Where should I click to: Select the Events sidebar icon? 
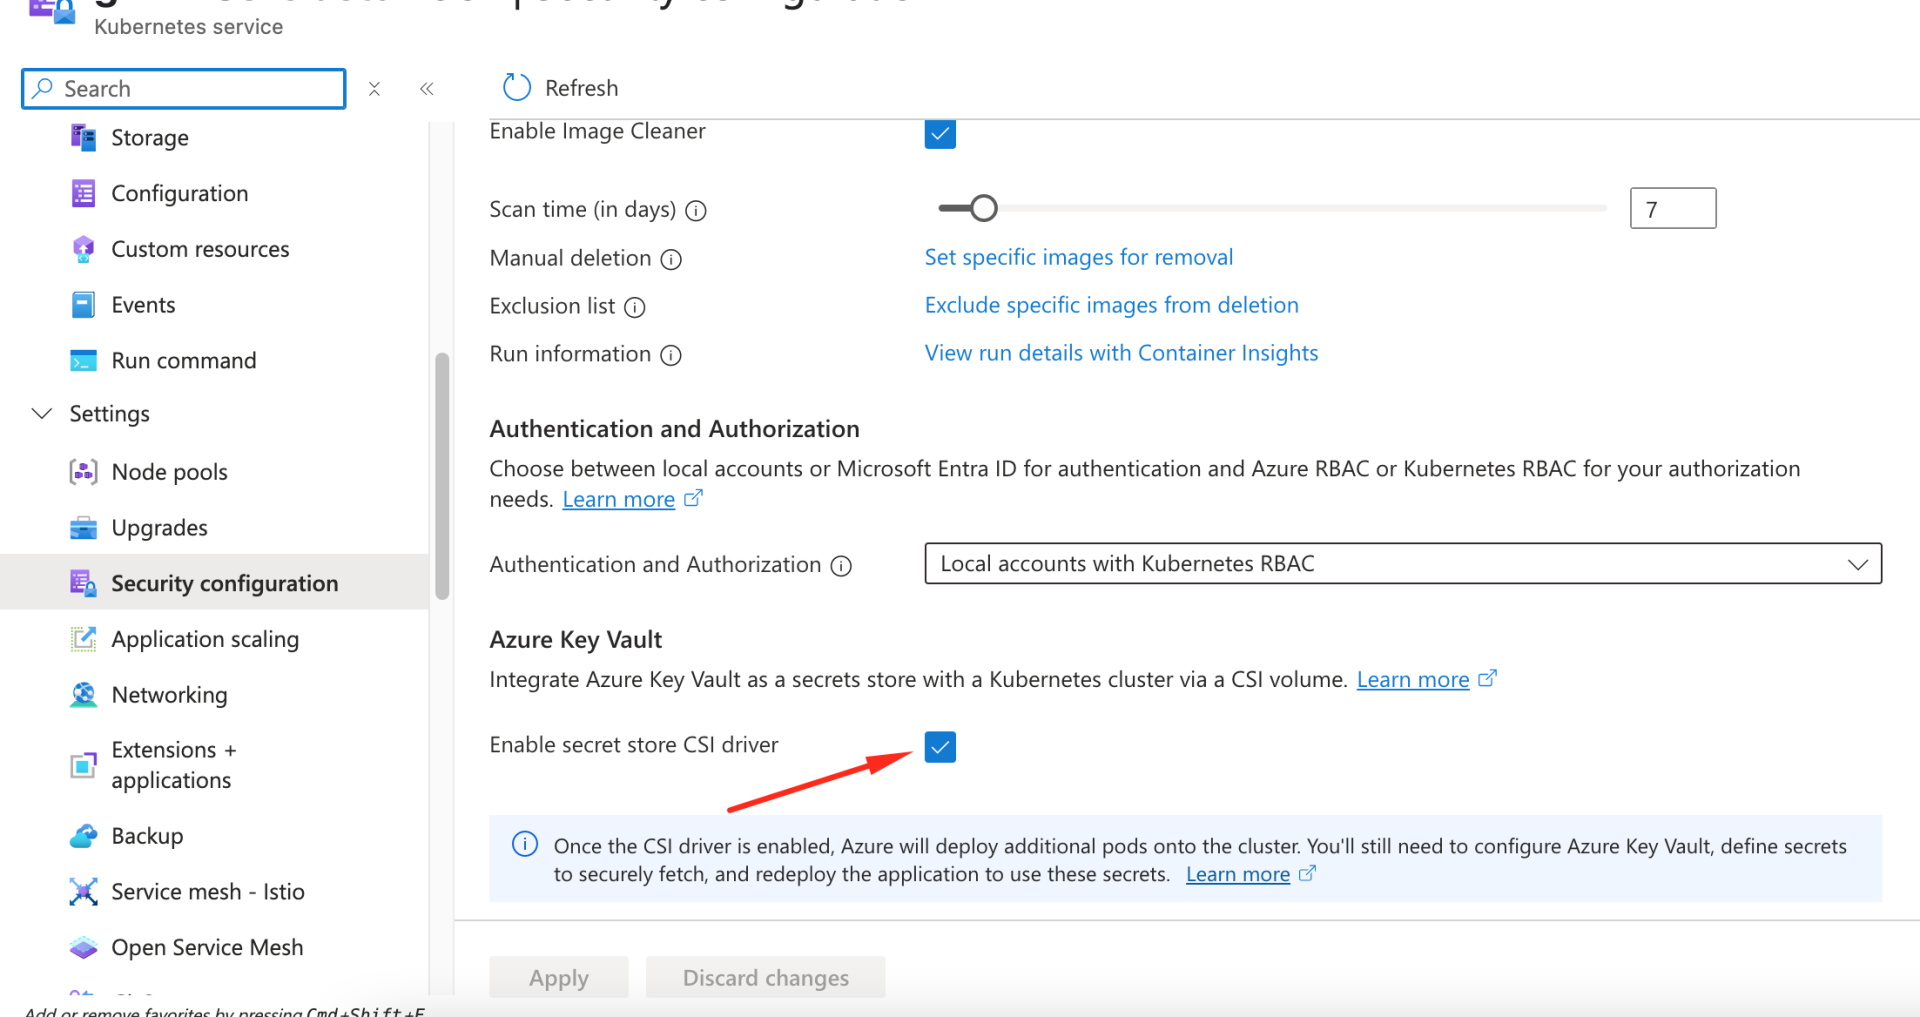84,304
